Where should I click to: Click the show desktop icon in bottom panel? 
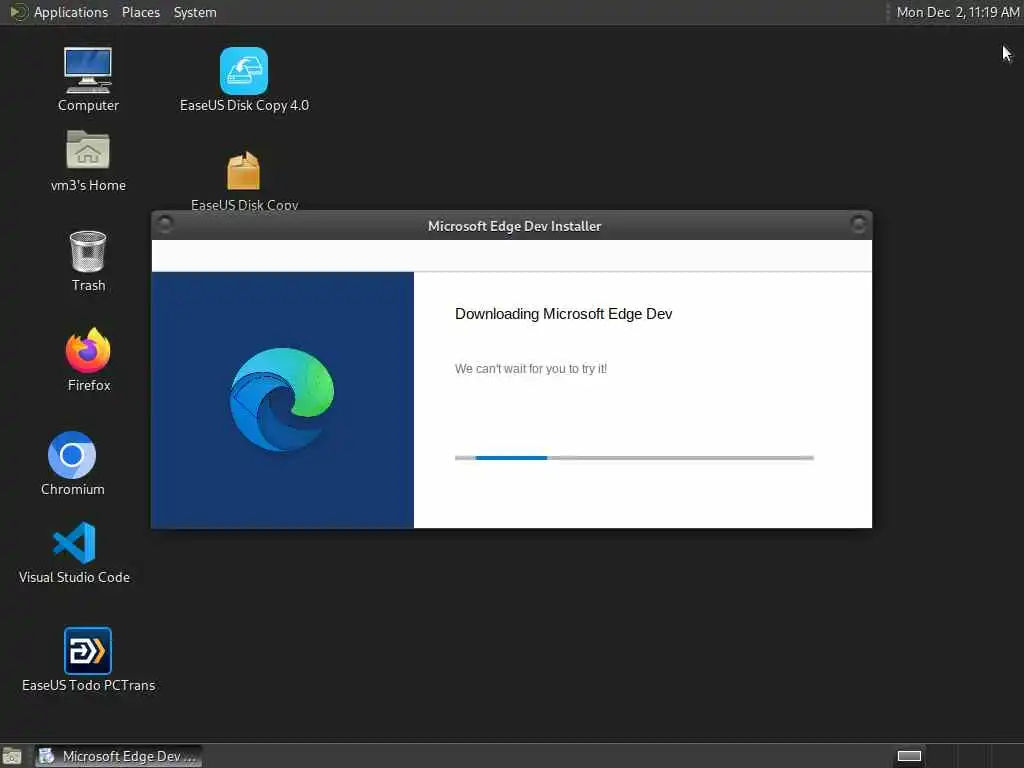point(12,756)
